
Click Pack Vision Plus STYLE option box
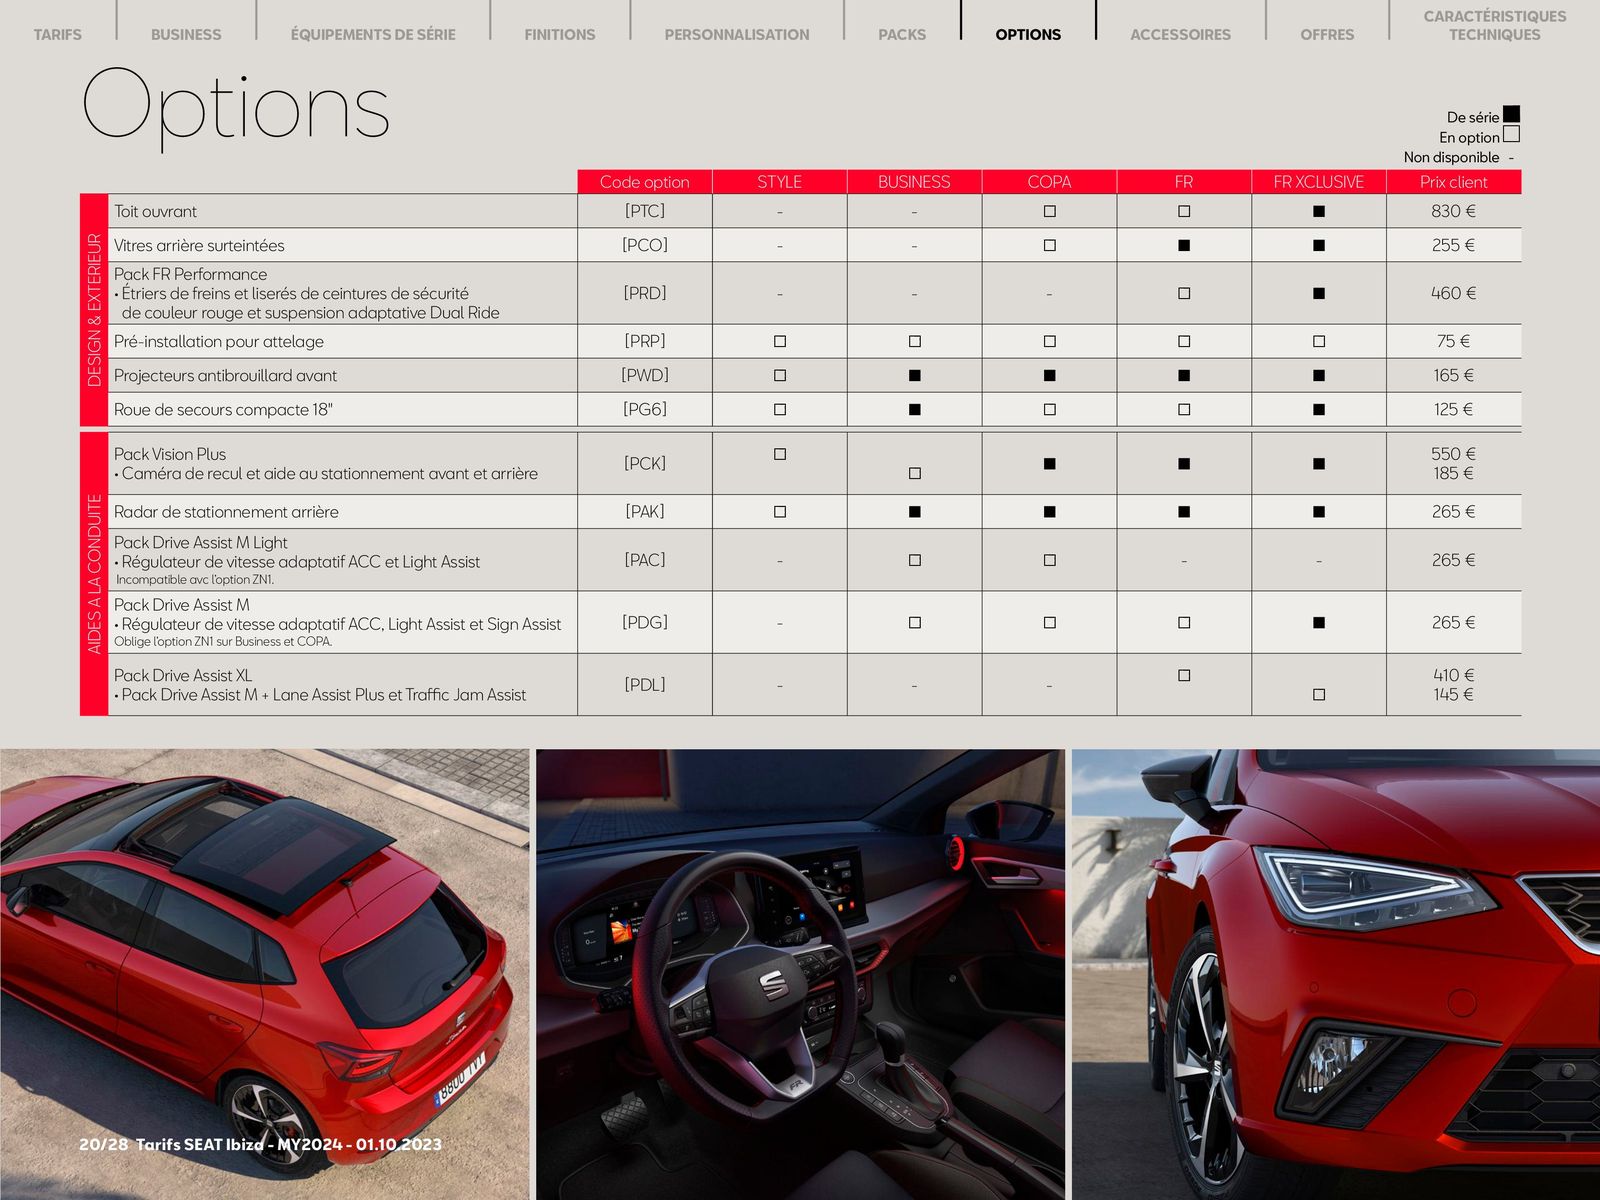(x=780, y=454)
